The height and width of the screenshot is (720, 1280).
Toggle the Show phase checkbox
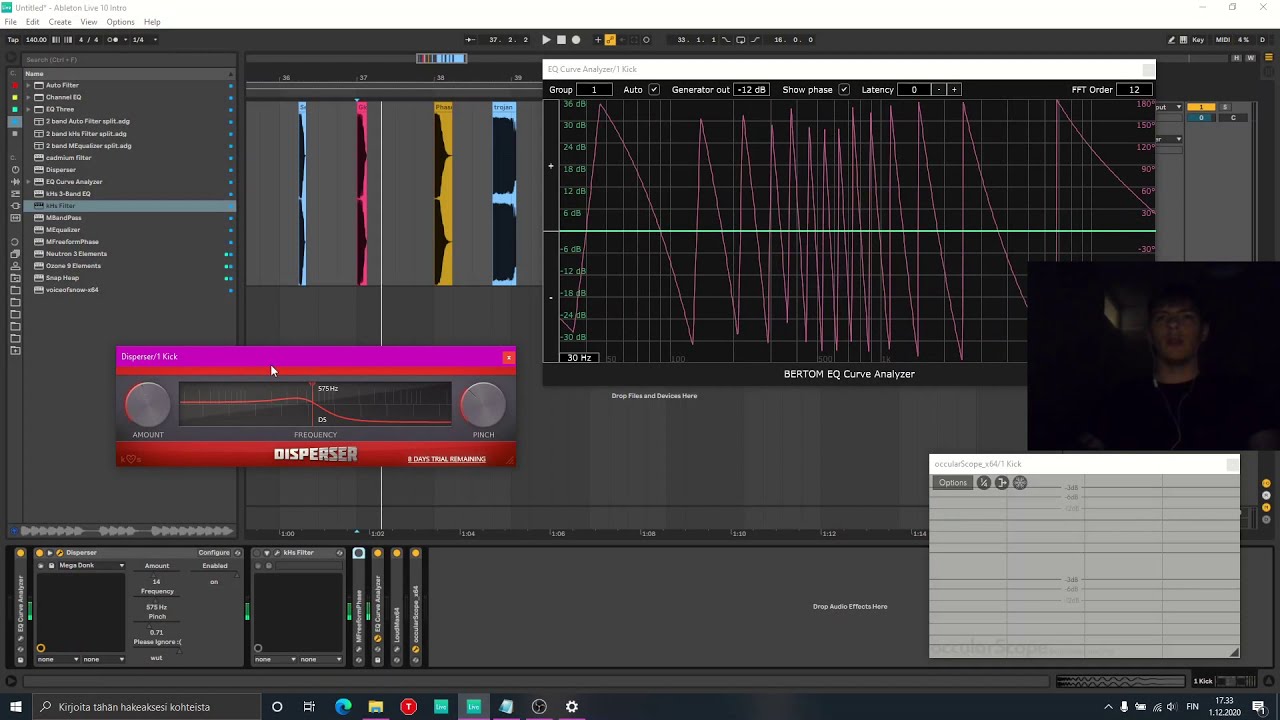[844, 90]
